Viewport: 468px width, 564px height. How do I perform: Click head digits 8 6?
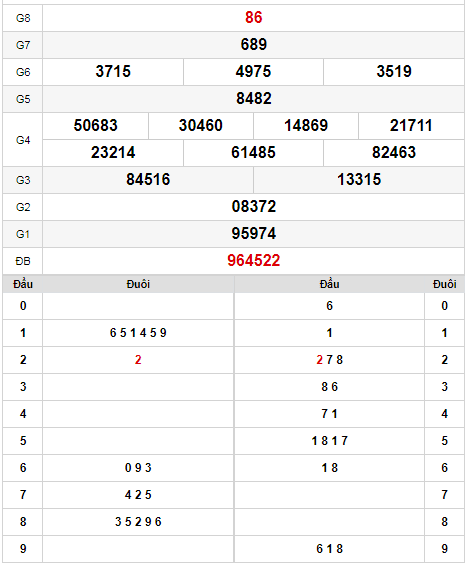tap(330, 387)
